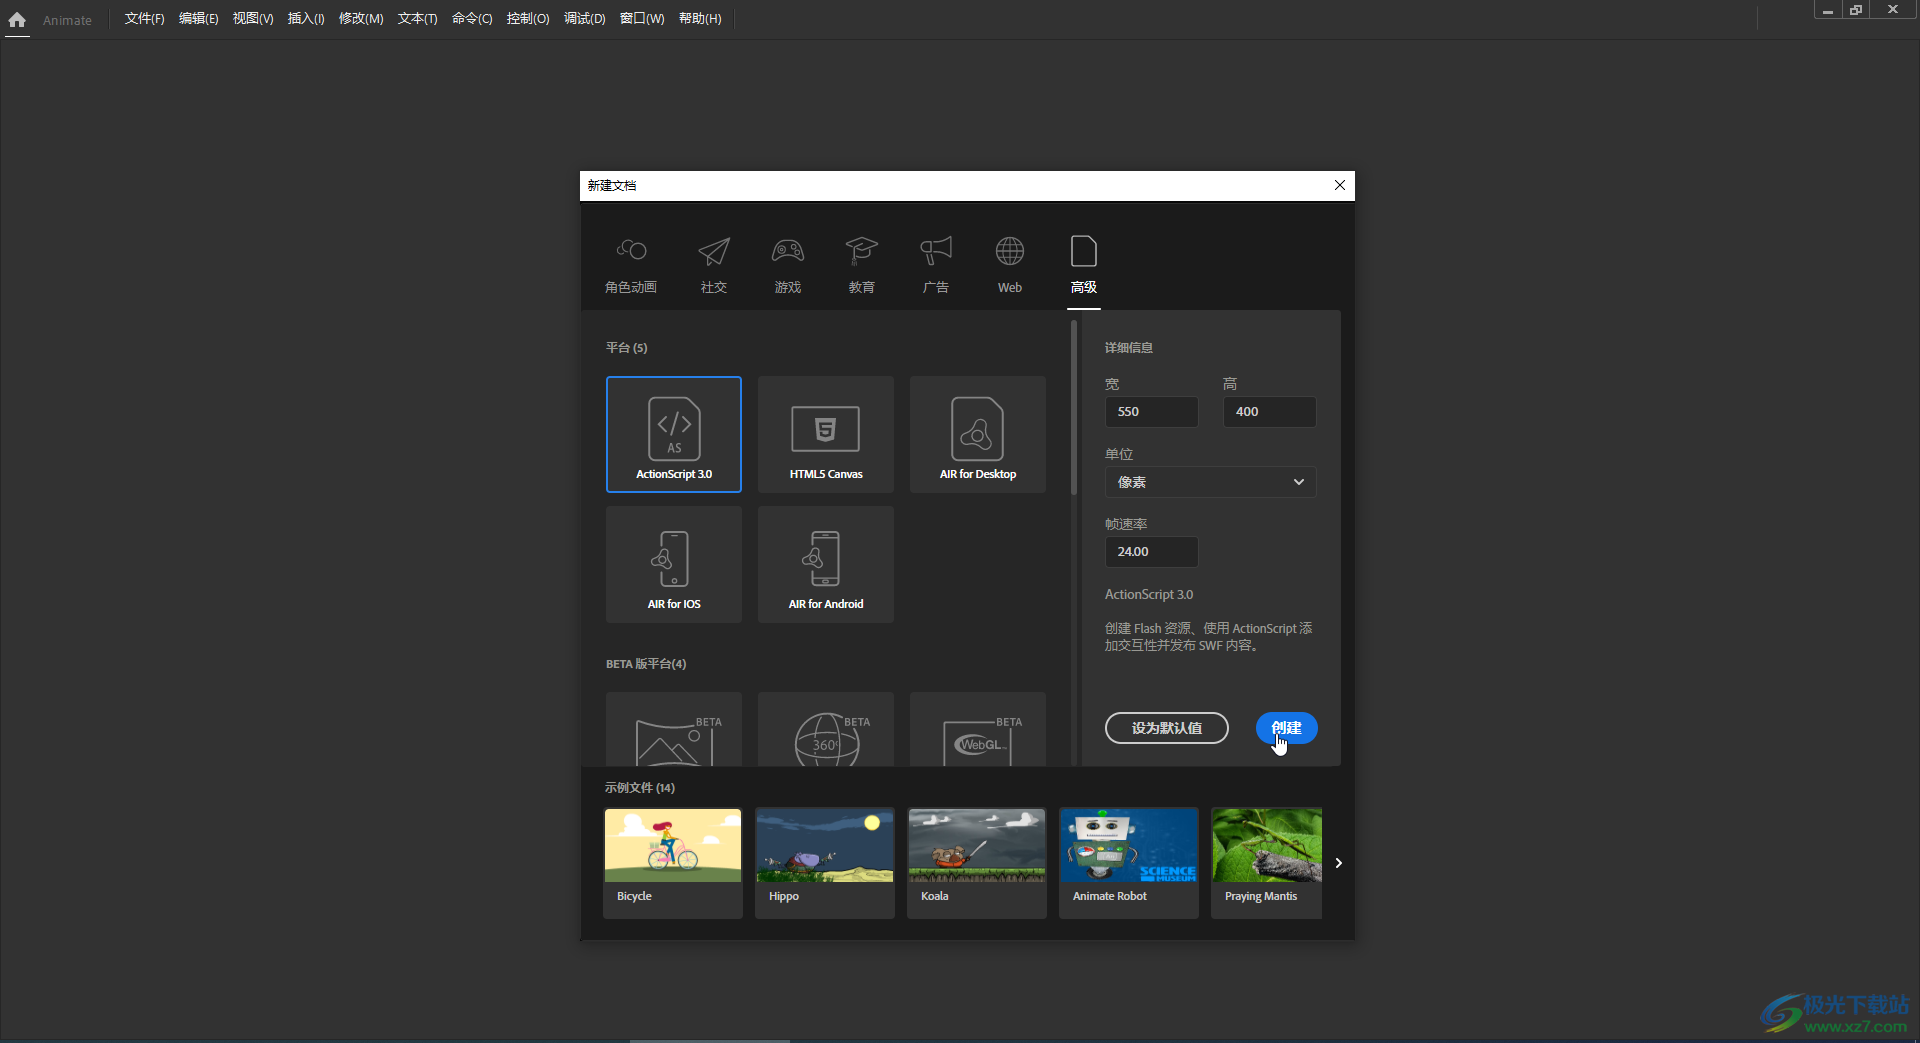Open the 编辑(E) menu
The height and width of the screenshot is (1043, 1920).
[x=198, y=19]
